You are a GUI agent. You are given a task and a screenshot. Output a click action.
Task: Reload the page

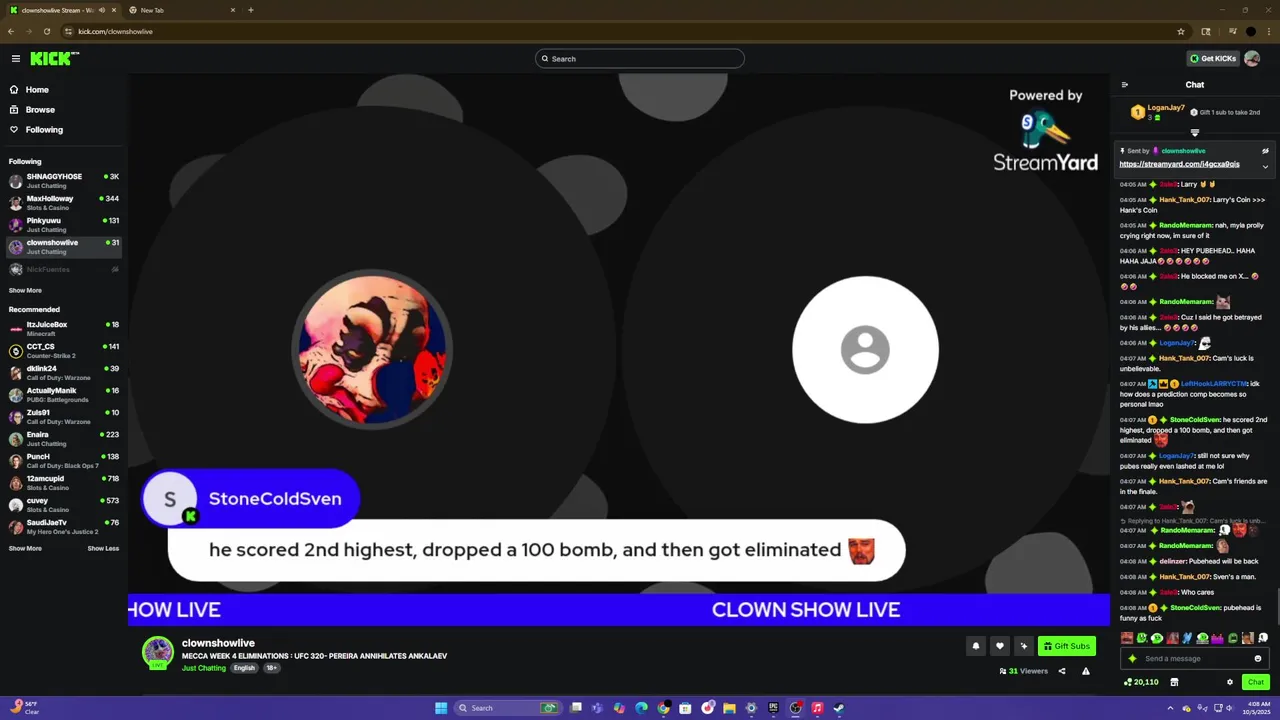point(46,31)
